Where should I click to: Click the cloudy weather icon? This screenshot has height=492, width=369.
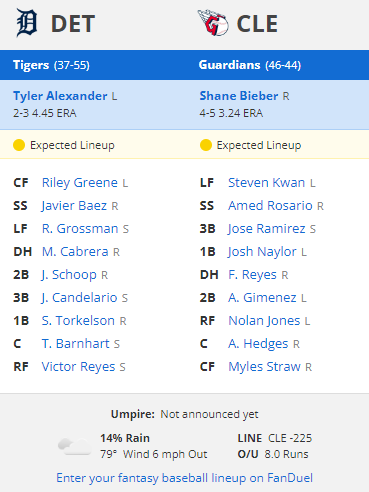pos(75,446)
